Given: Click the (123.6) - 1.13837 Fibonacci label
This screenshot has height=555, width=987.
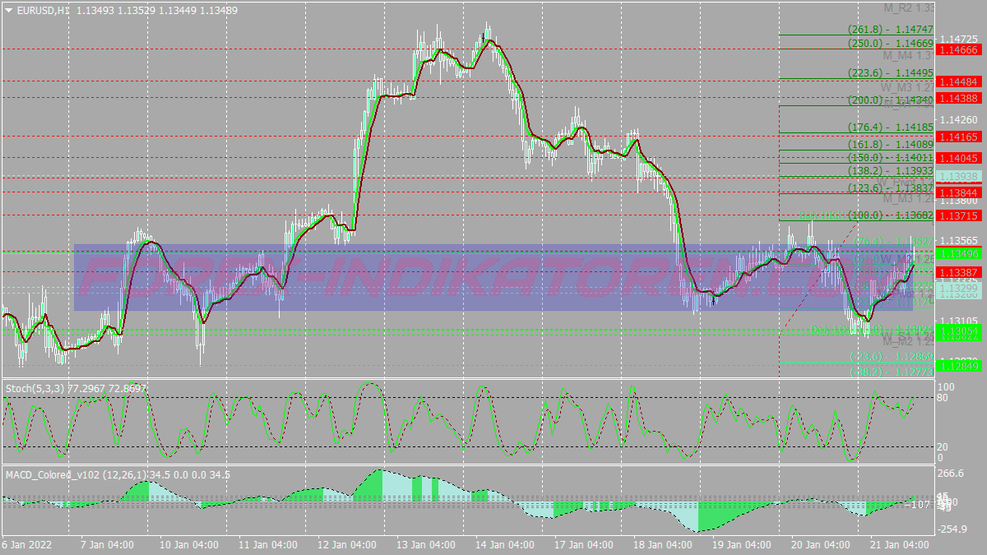Looking at the screenshot, I should coord(890,188).
